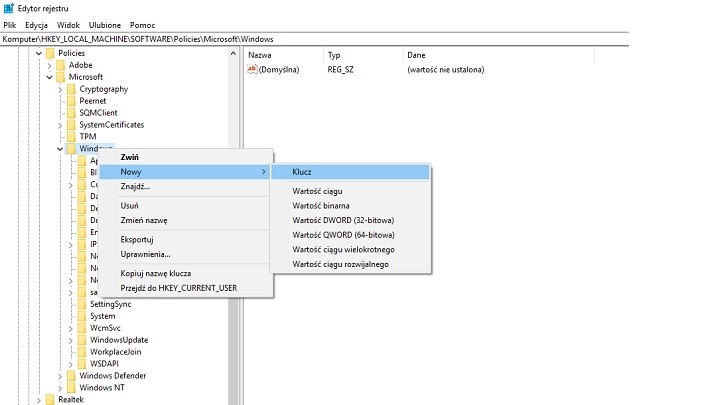This screenshot has width=720, height=405.
Task: Select the System folder icon
Action: [82, 316]
